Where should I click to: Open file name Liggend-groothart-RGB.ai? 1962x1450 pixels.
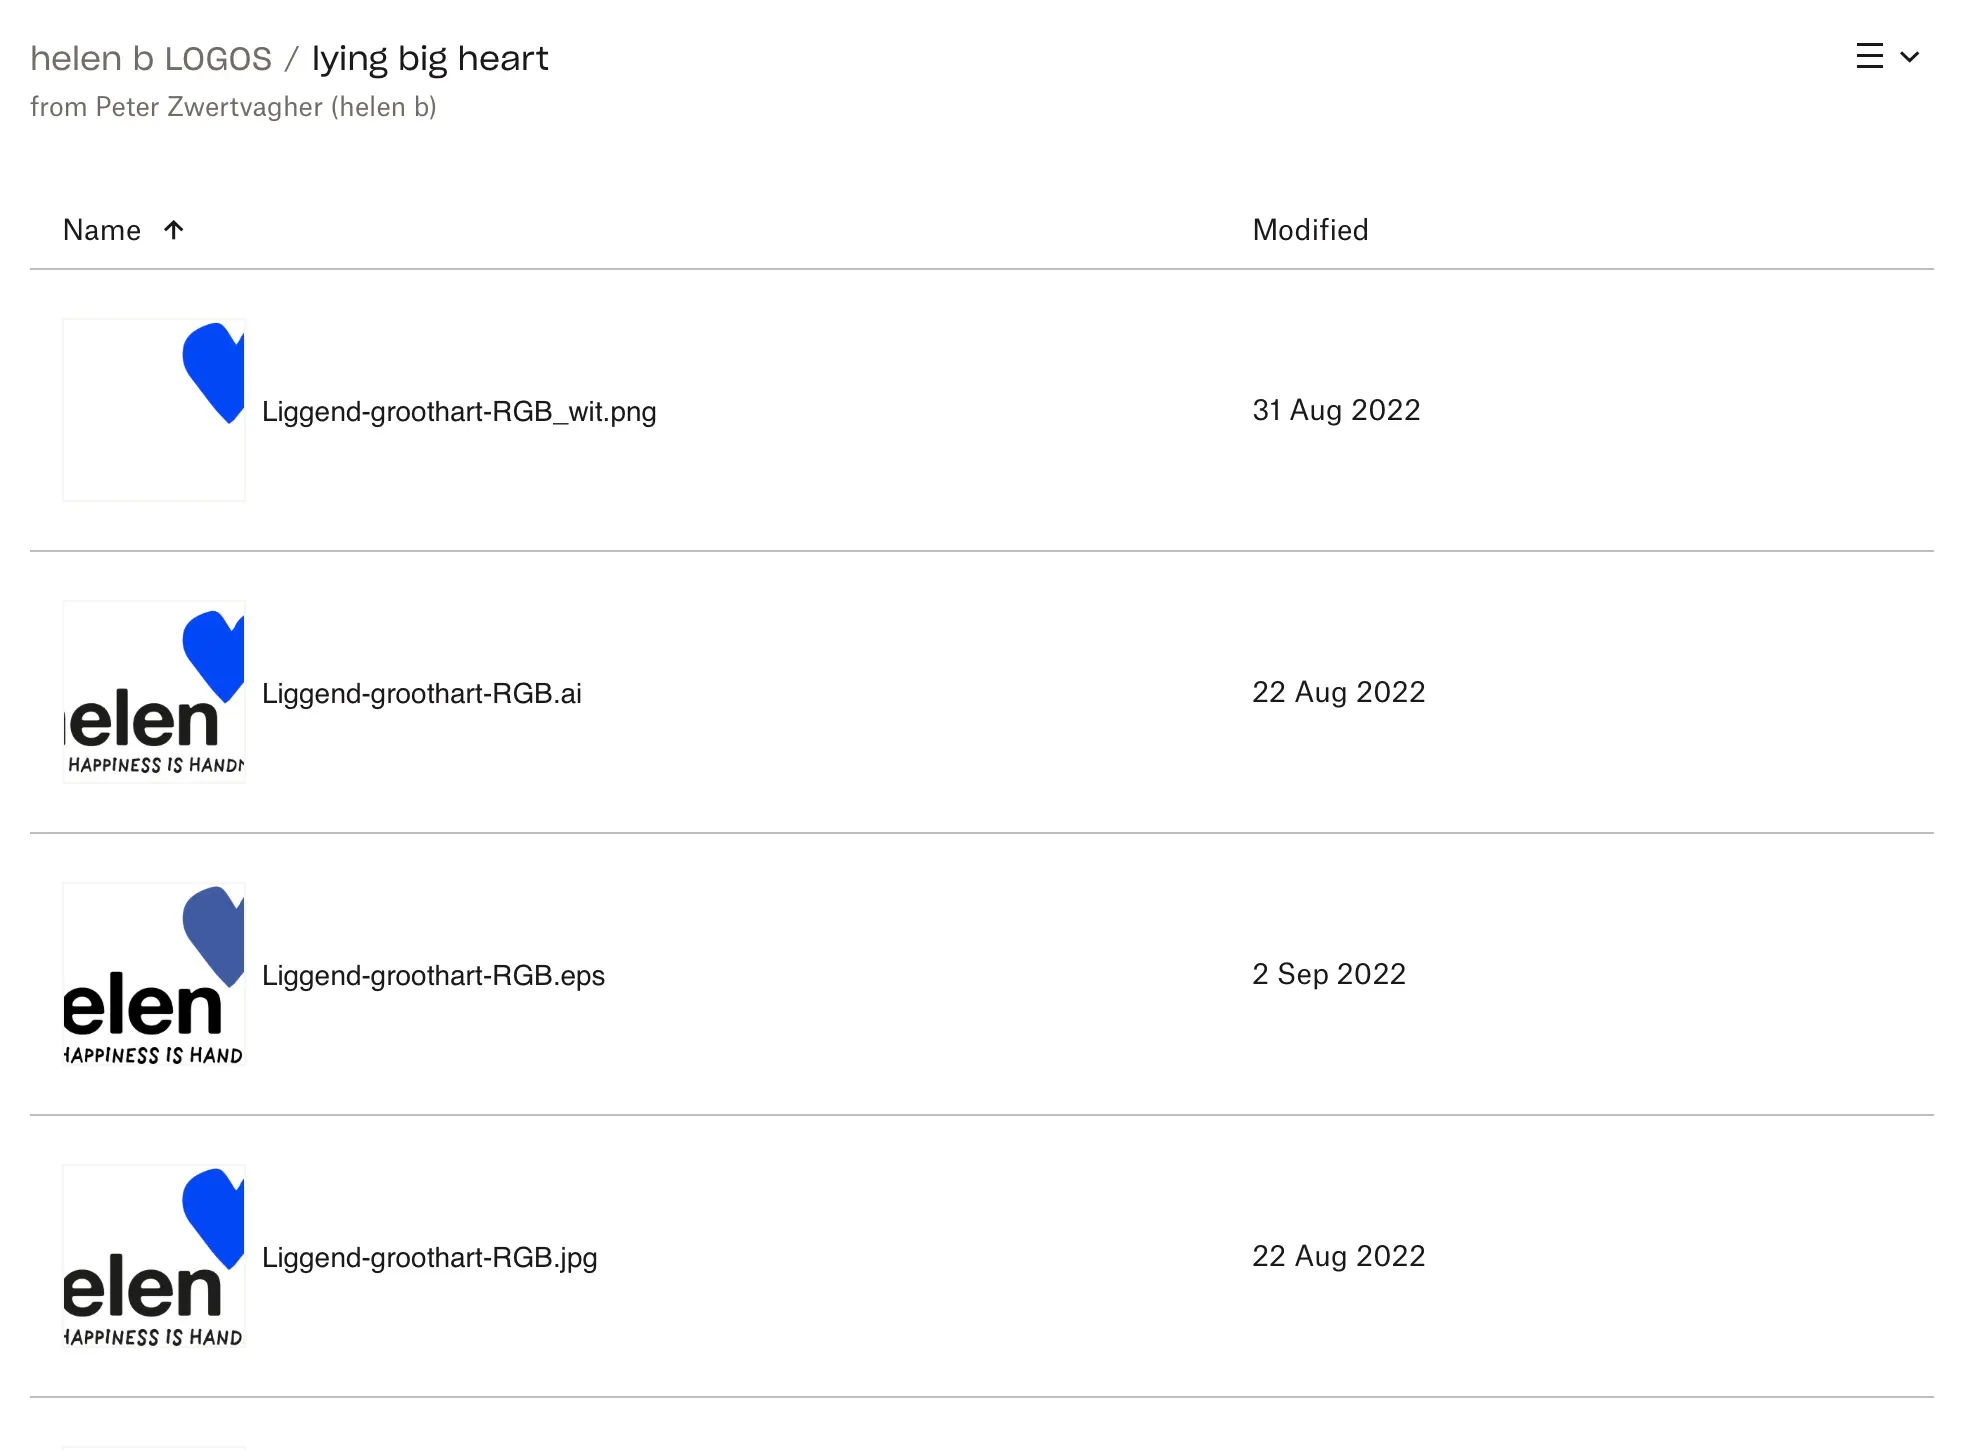coord(422,694)
